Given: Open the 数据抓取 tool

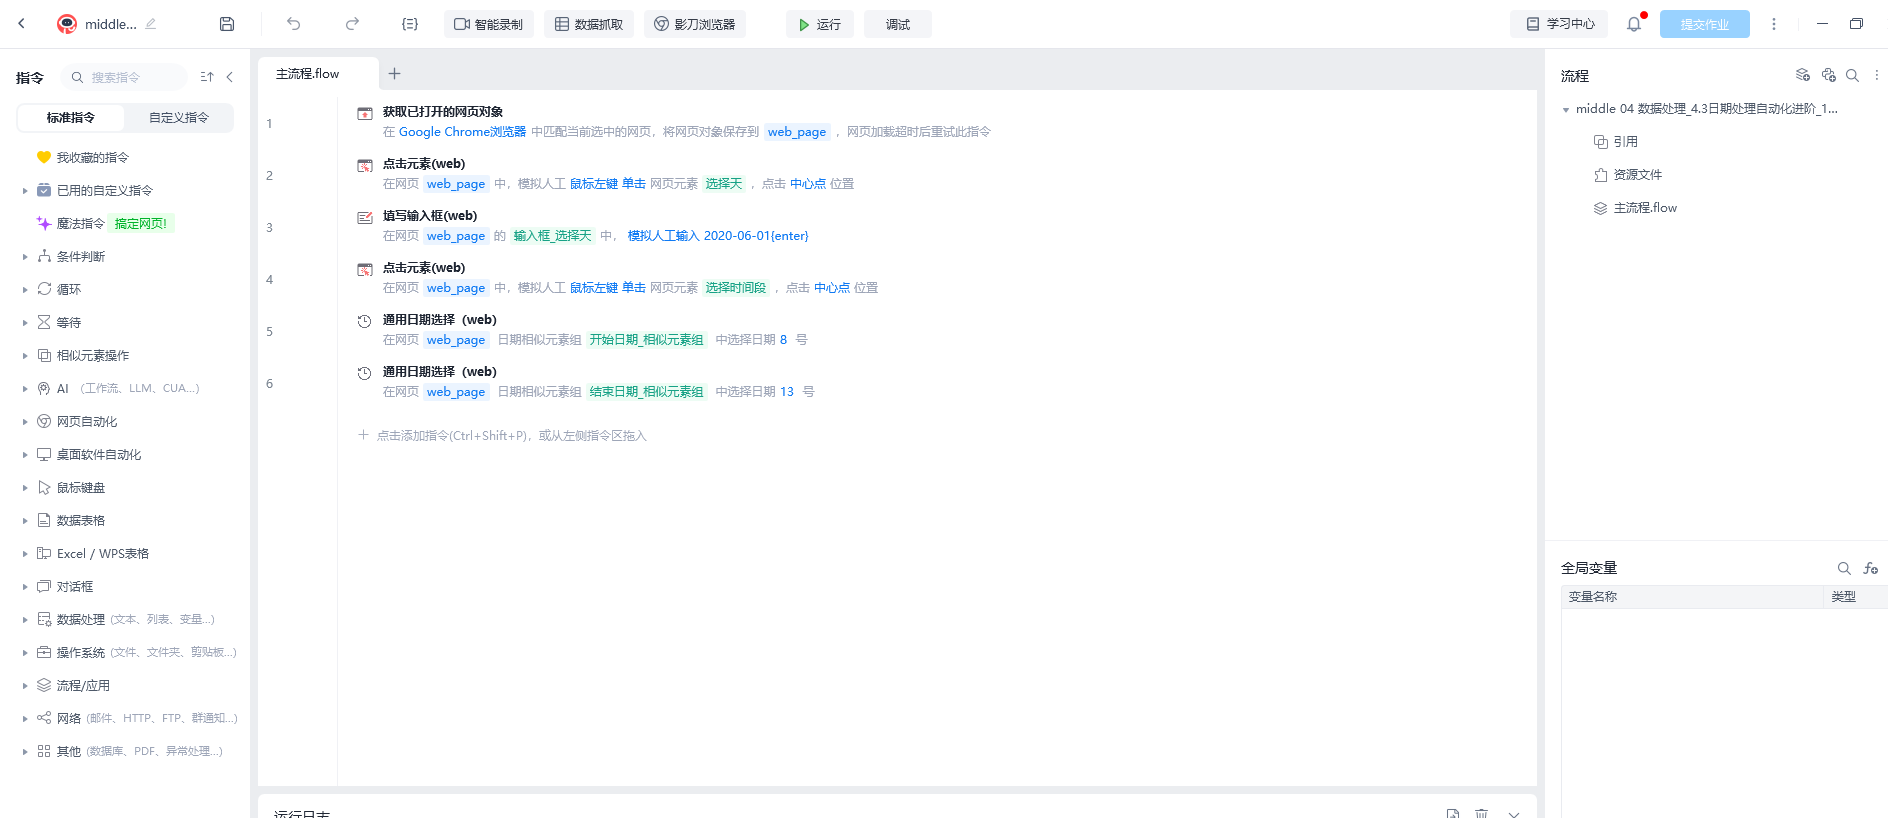Looking at the screenshot, I should click(589, 24).
